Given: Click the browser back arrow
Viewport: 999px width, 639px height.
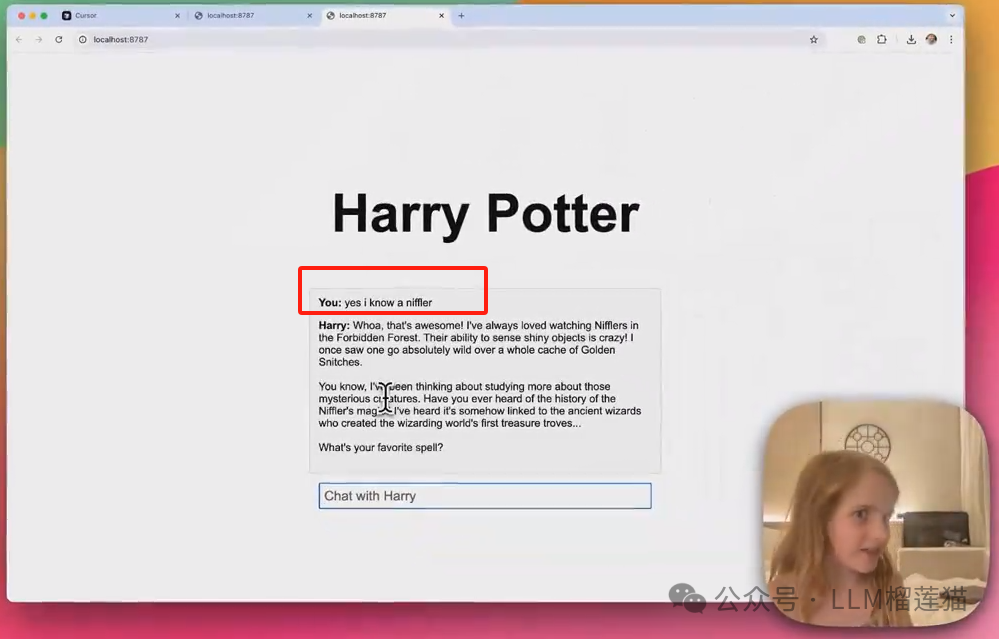Looking at the screenshot, I should click(x=19, y=40).
